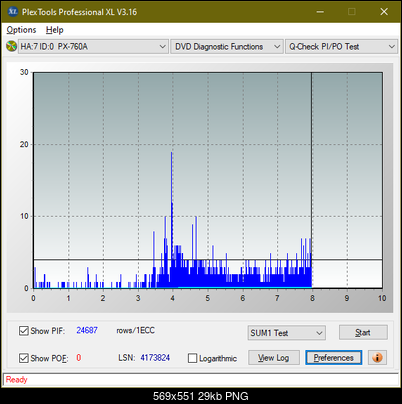
Task: Click the PlexTools XL app icon
Action: (x=13, y=12)
